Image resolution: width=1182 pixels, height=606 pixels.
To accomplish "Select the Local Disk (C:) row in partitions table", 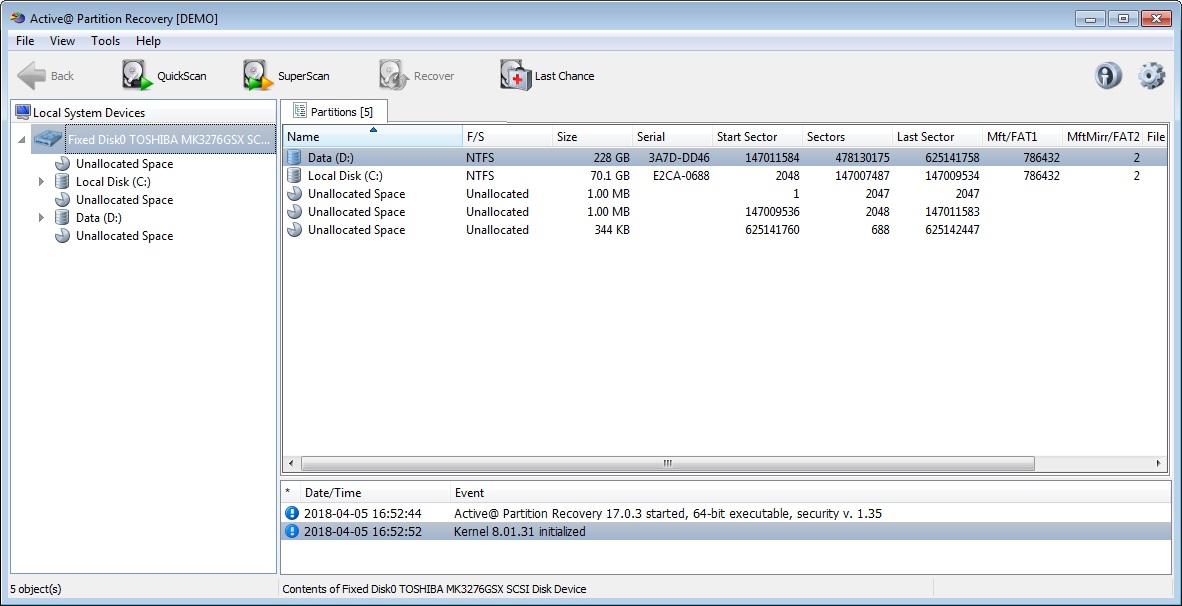I will point(725,176).
